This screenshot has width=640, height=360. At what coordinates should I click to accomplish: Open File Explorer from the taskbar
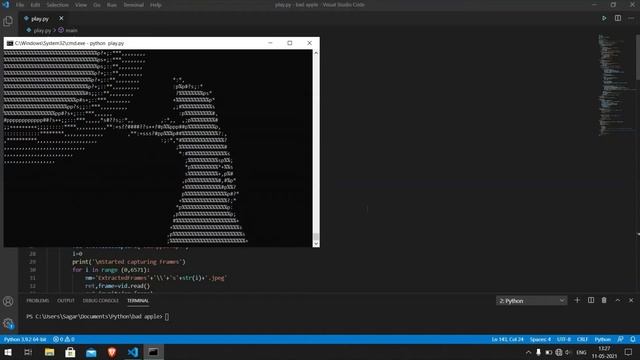click(49, 352)
